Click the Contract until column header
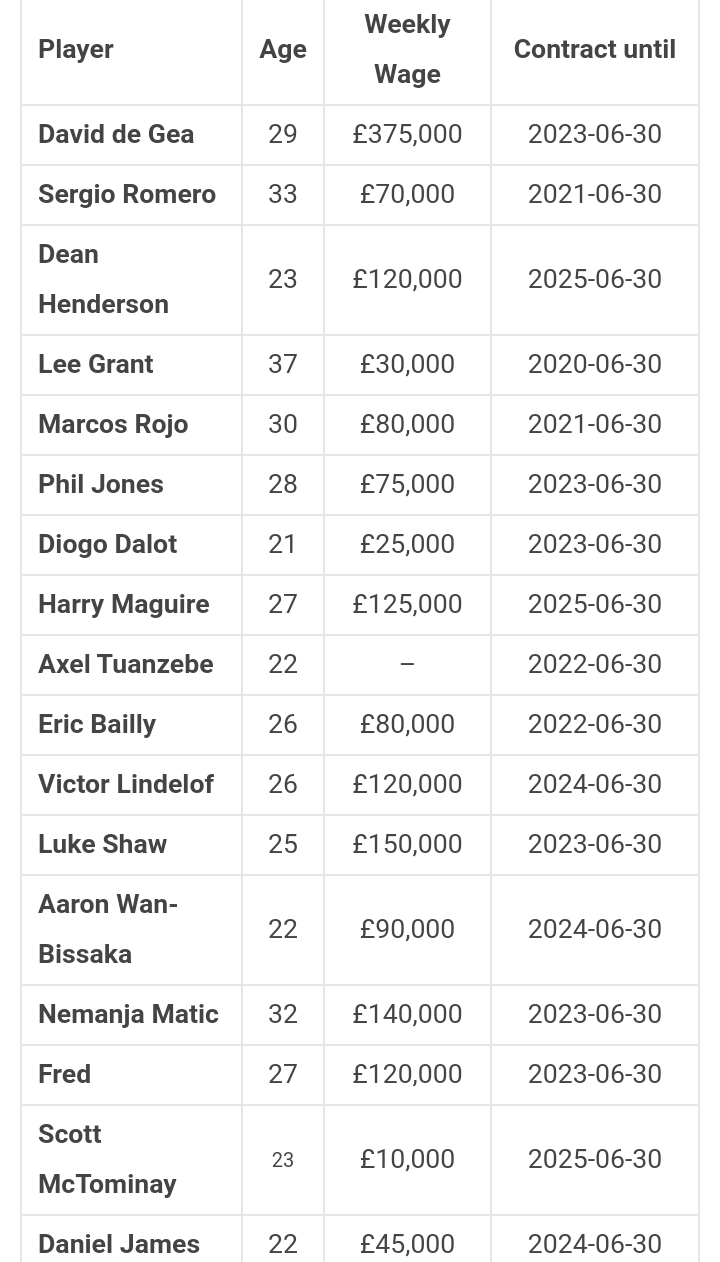The image size is (720, 1262). [x=594, y=49]
